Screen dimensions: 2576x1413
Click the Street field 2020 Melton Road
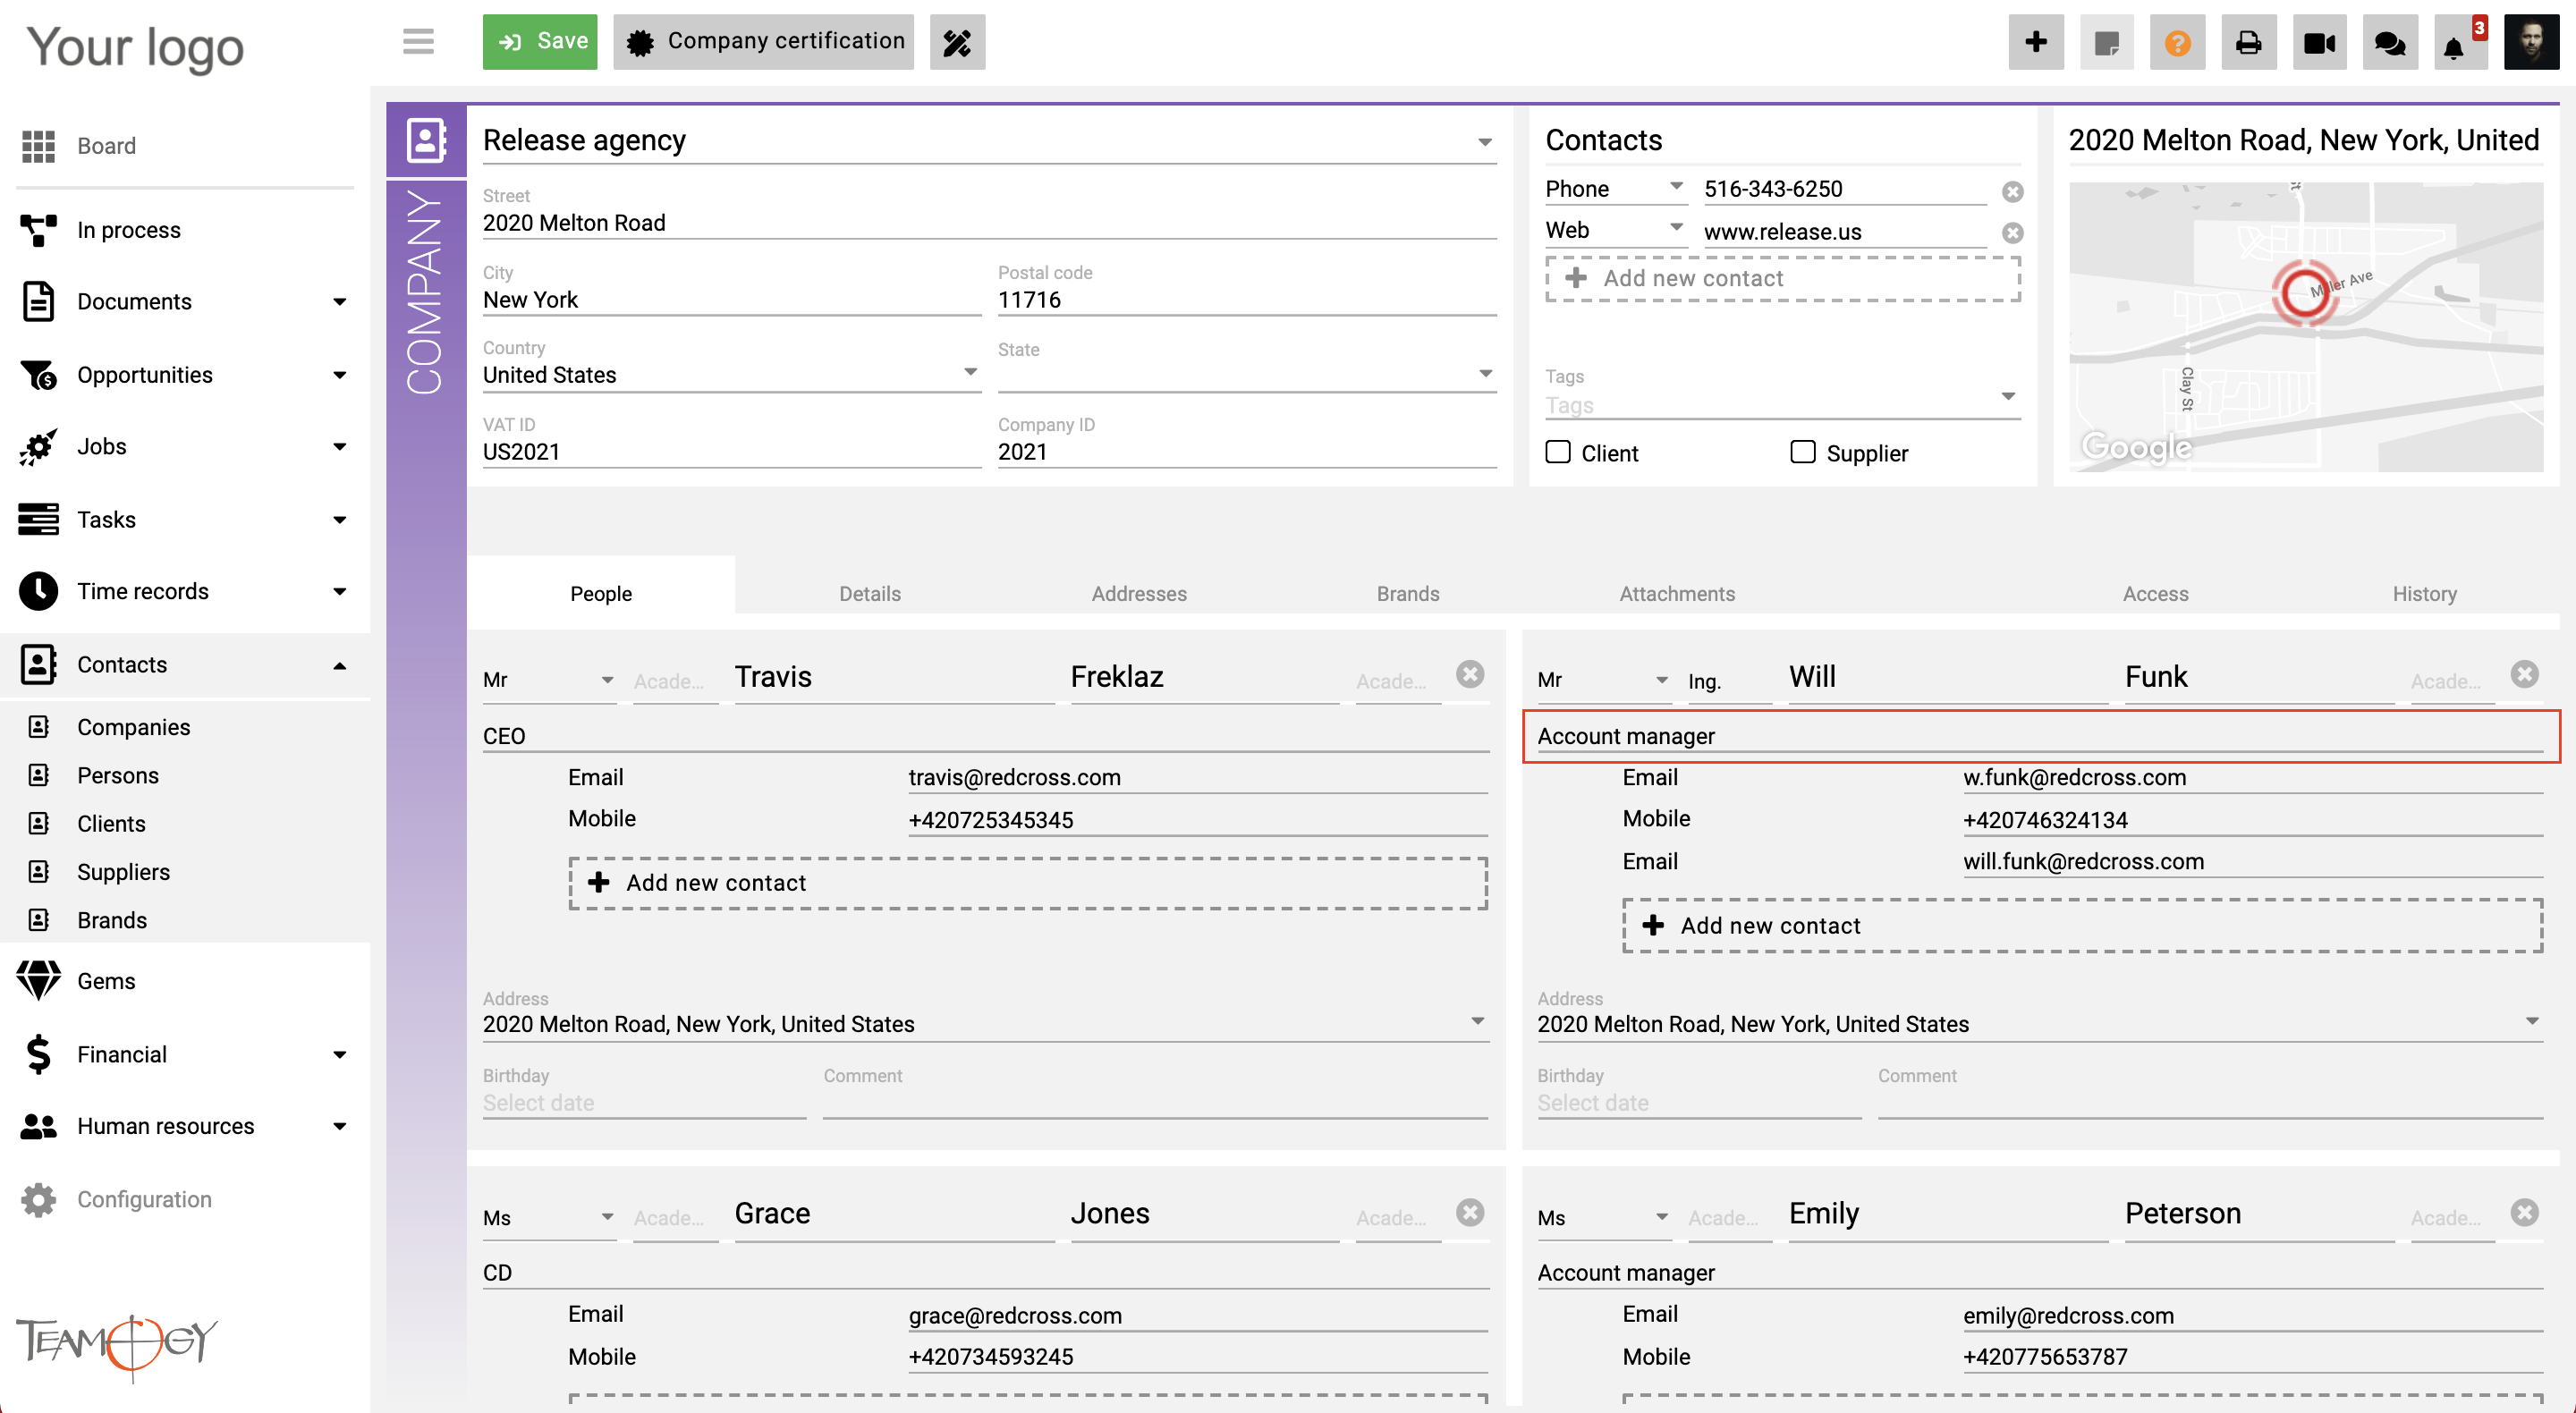coord(989,223)
